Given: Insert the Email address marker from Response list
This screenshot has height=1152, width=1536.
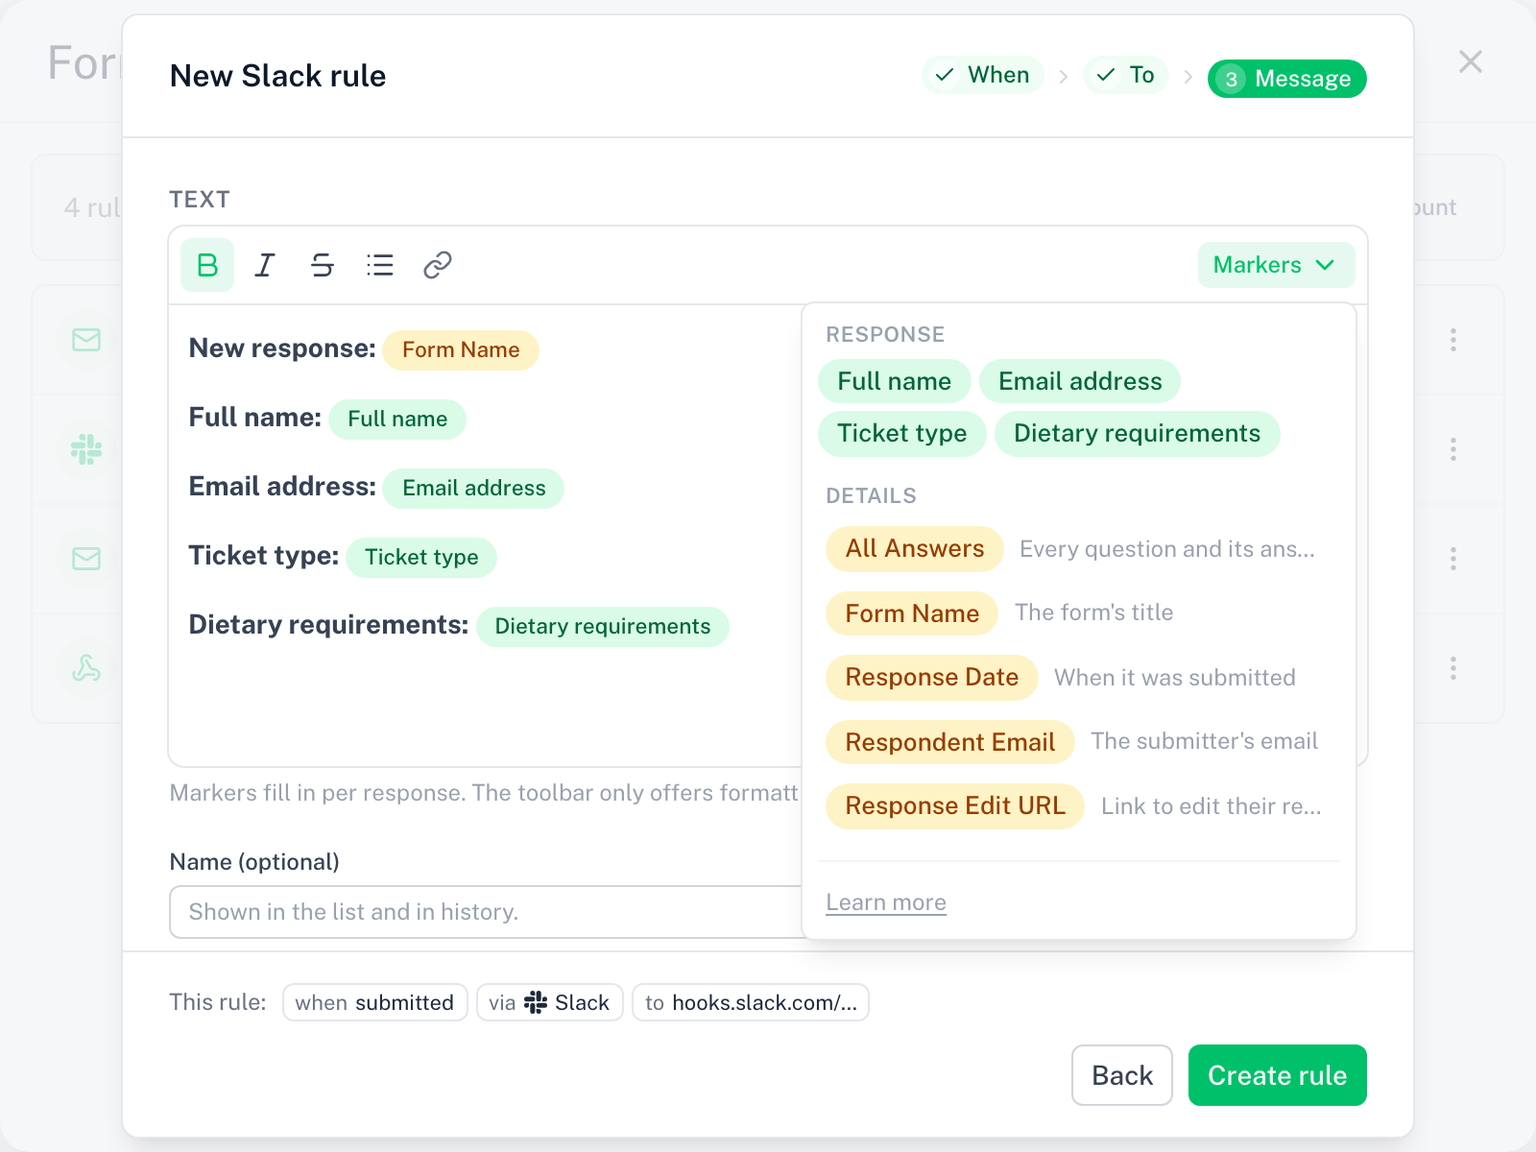Looking at the screenshot, I should pos(1080,381).
